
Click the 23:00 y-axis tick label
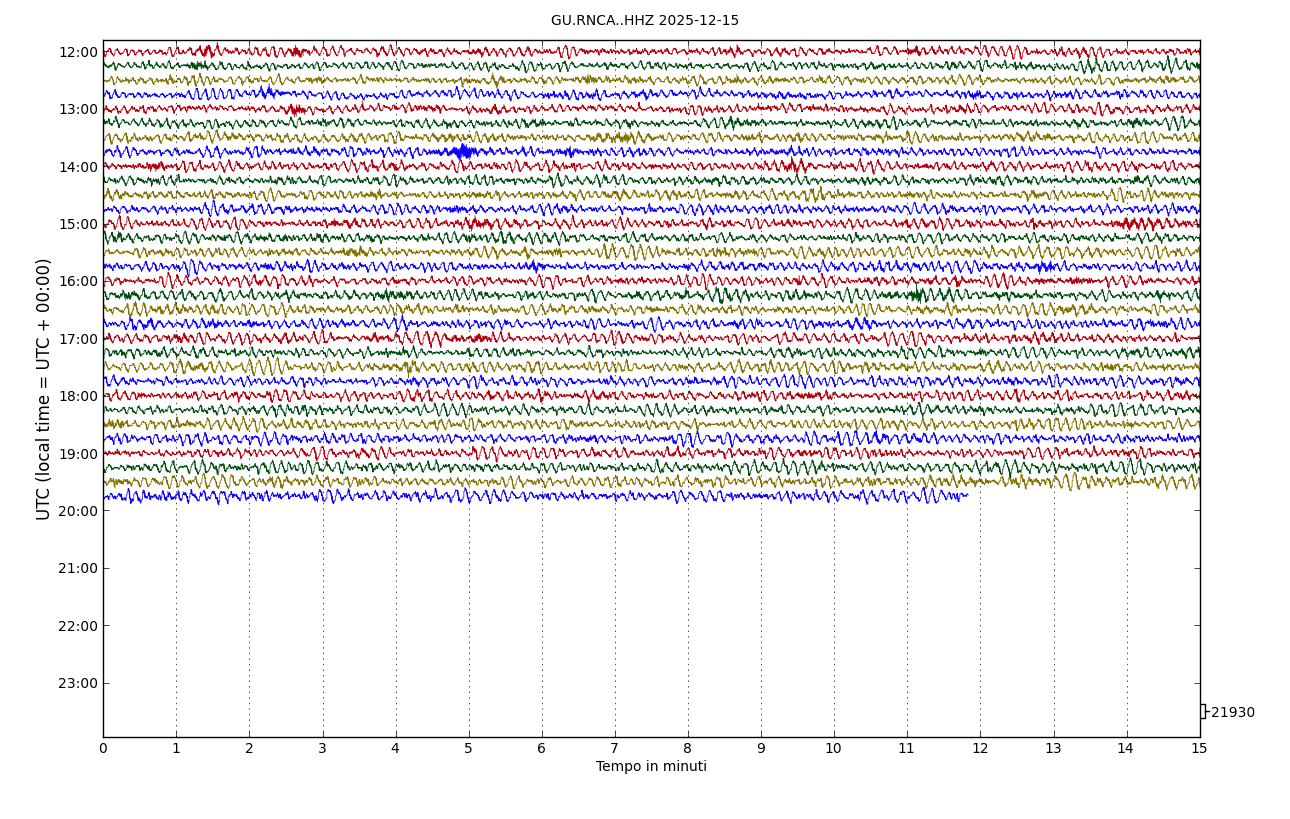point(78,683)
